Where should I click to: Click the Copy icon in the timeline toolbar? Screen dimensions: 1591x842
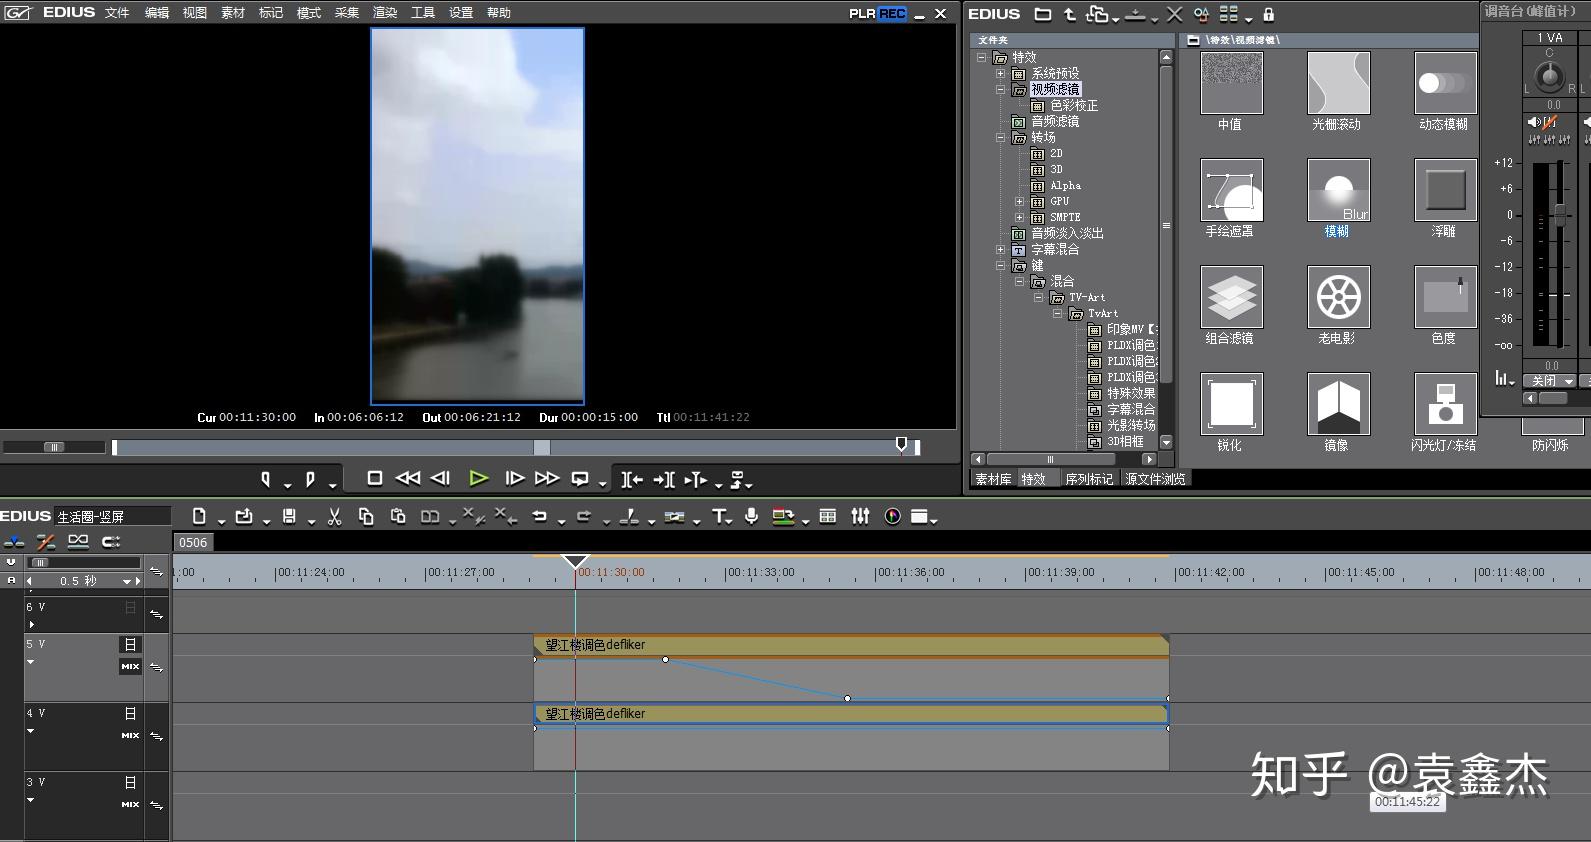(366, 516)
